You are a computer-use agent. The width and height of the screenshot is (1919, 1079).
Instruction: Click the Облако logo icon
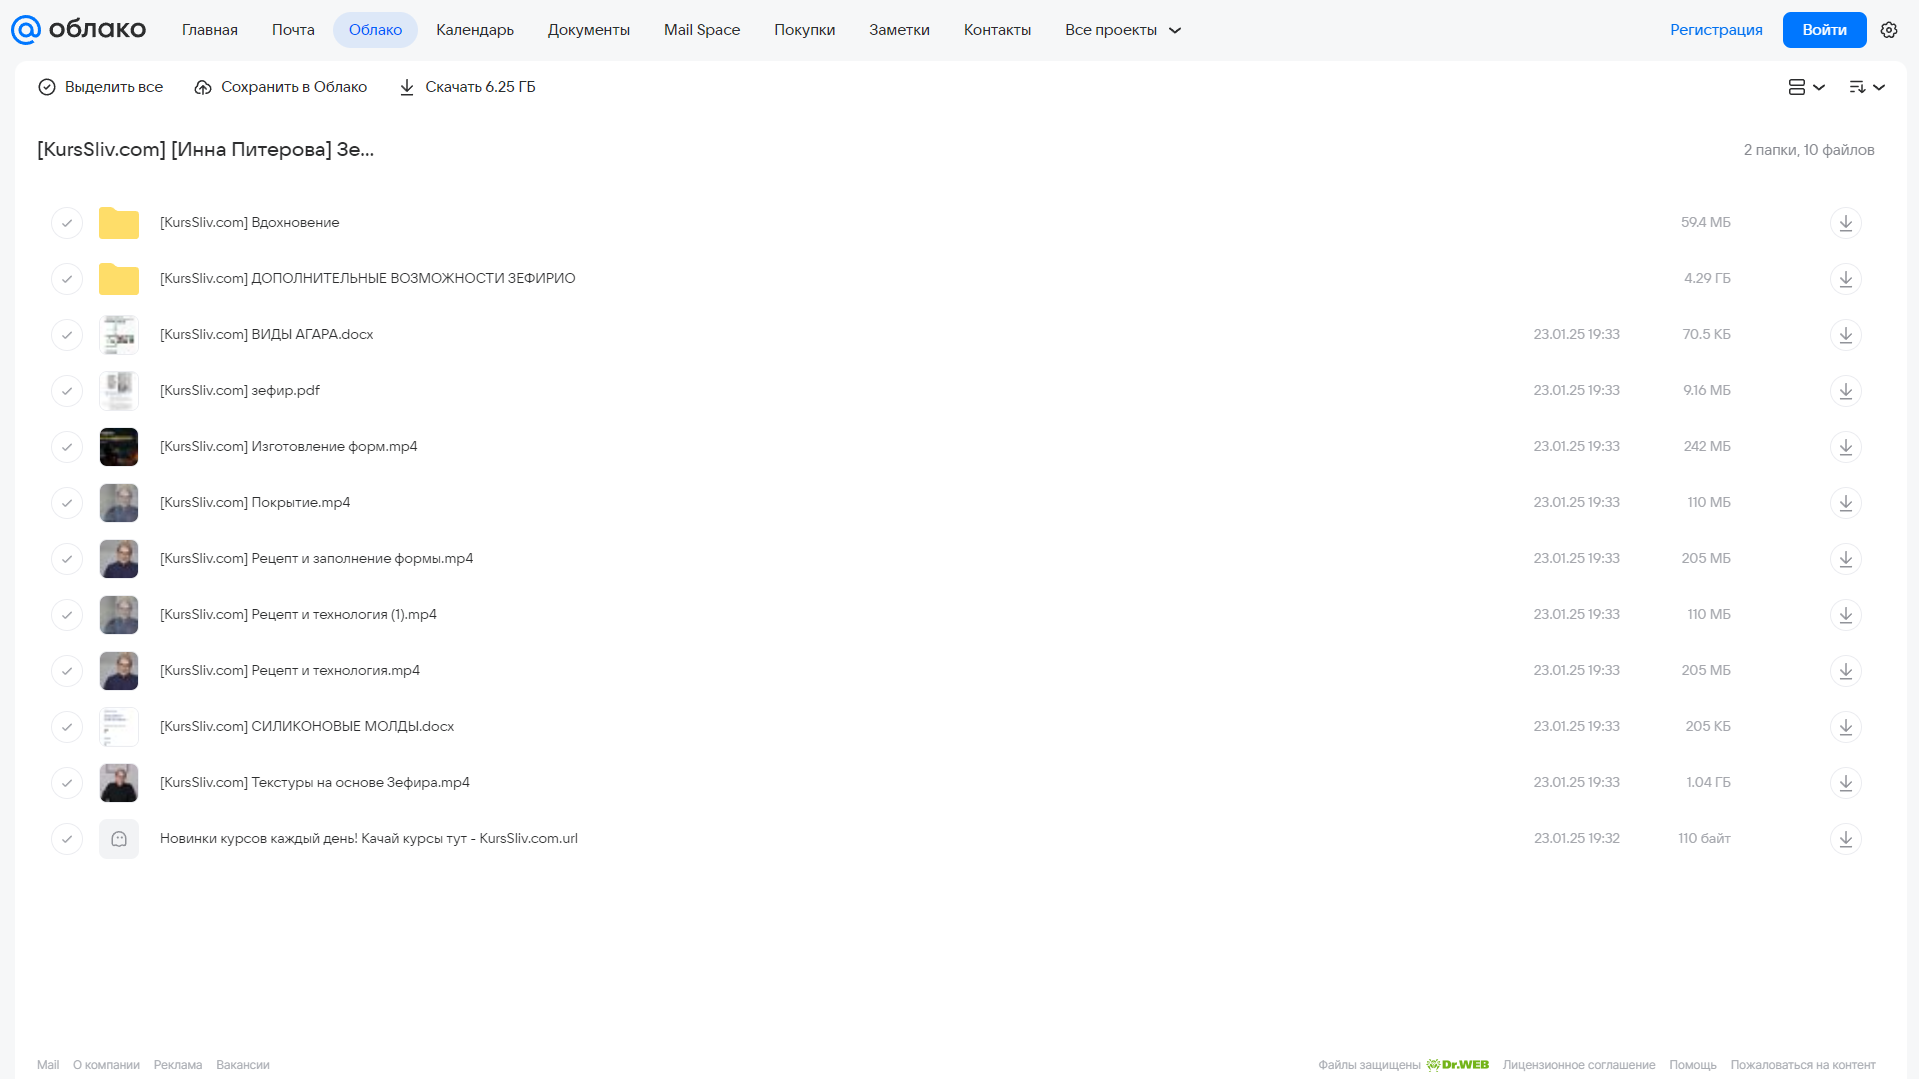(26, 30)
